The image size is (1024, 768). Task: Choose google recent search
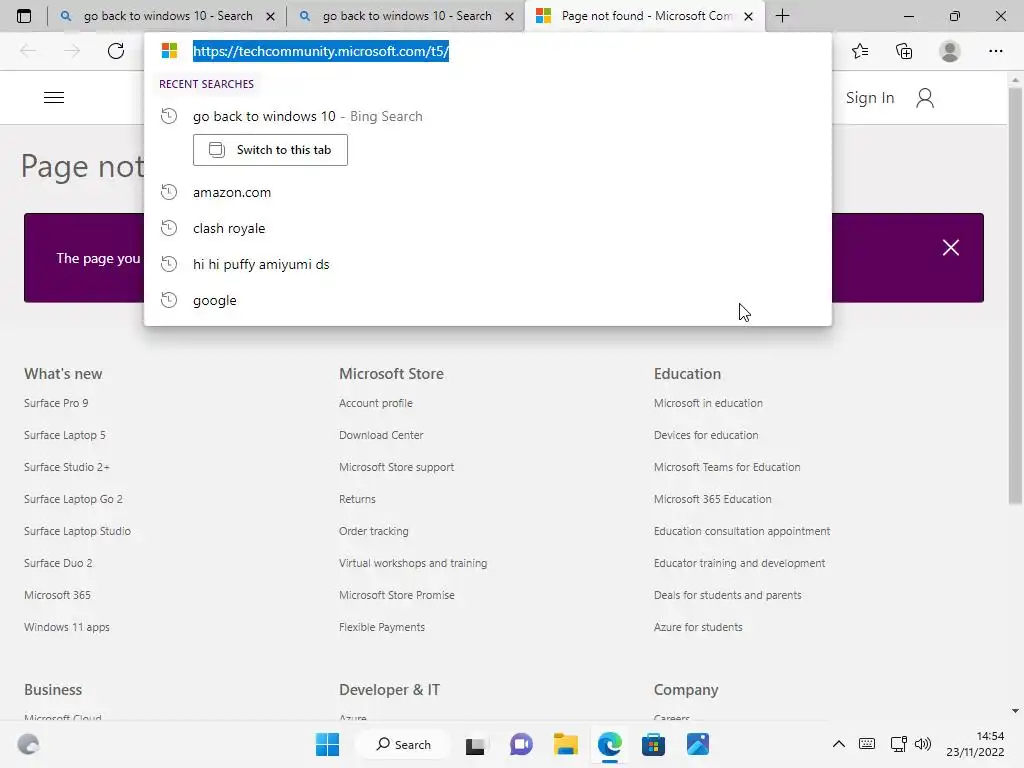pyautogui.click(x=487, y=300)
